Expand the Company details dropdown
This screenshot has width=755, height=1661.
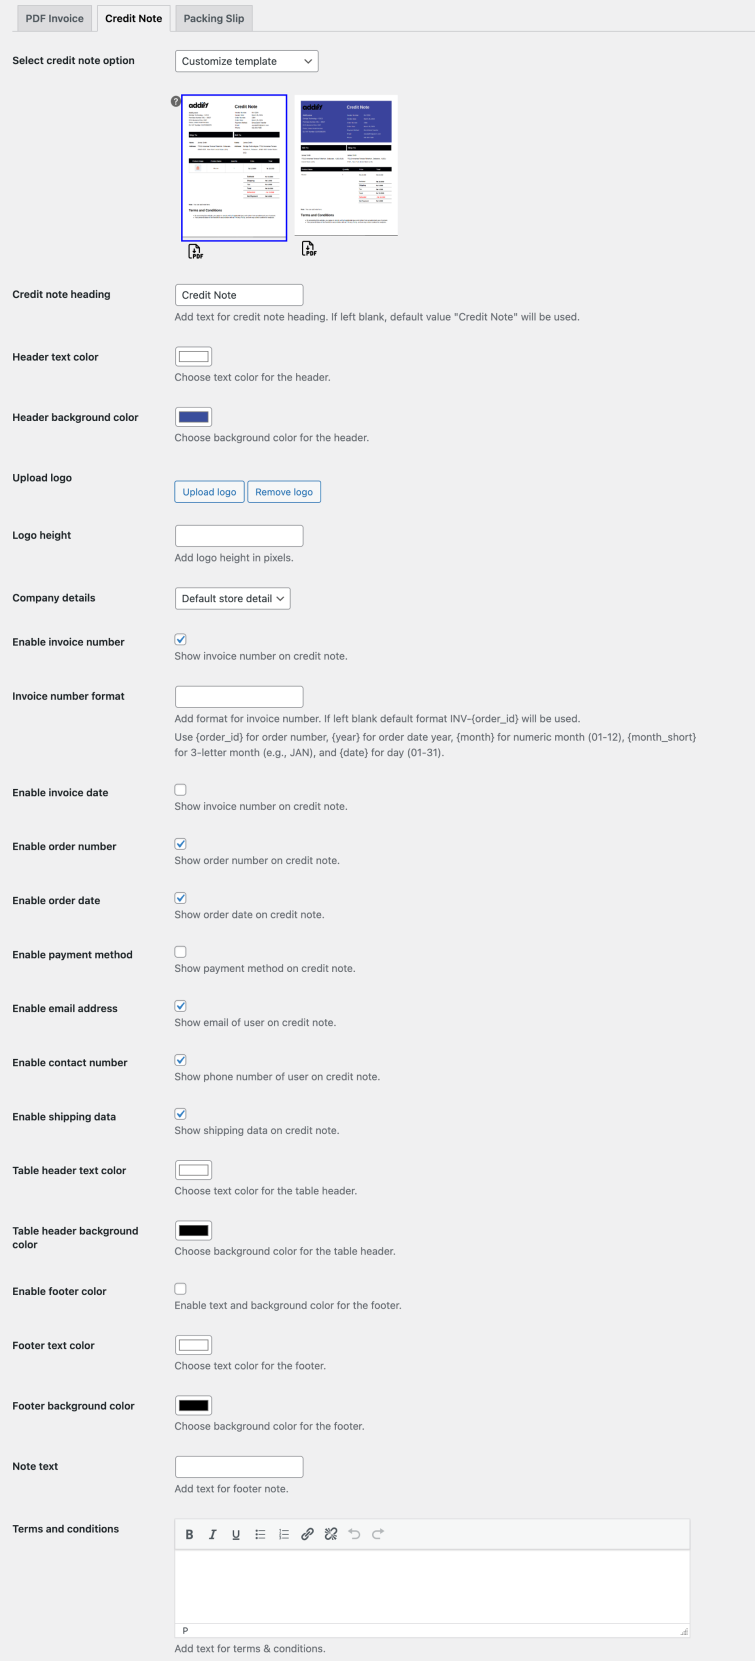232,599
